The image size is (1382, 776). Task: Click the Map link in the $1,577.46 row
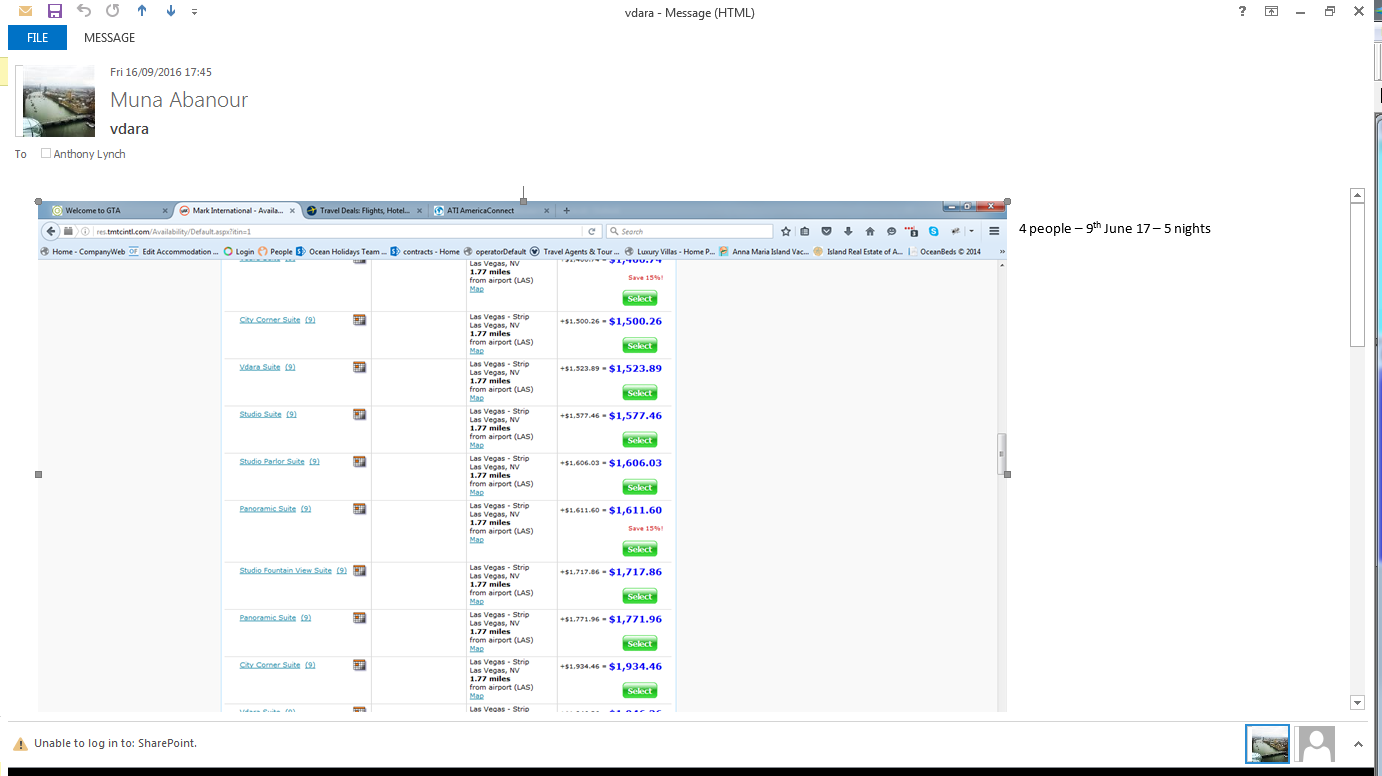476,445
